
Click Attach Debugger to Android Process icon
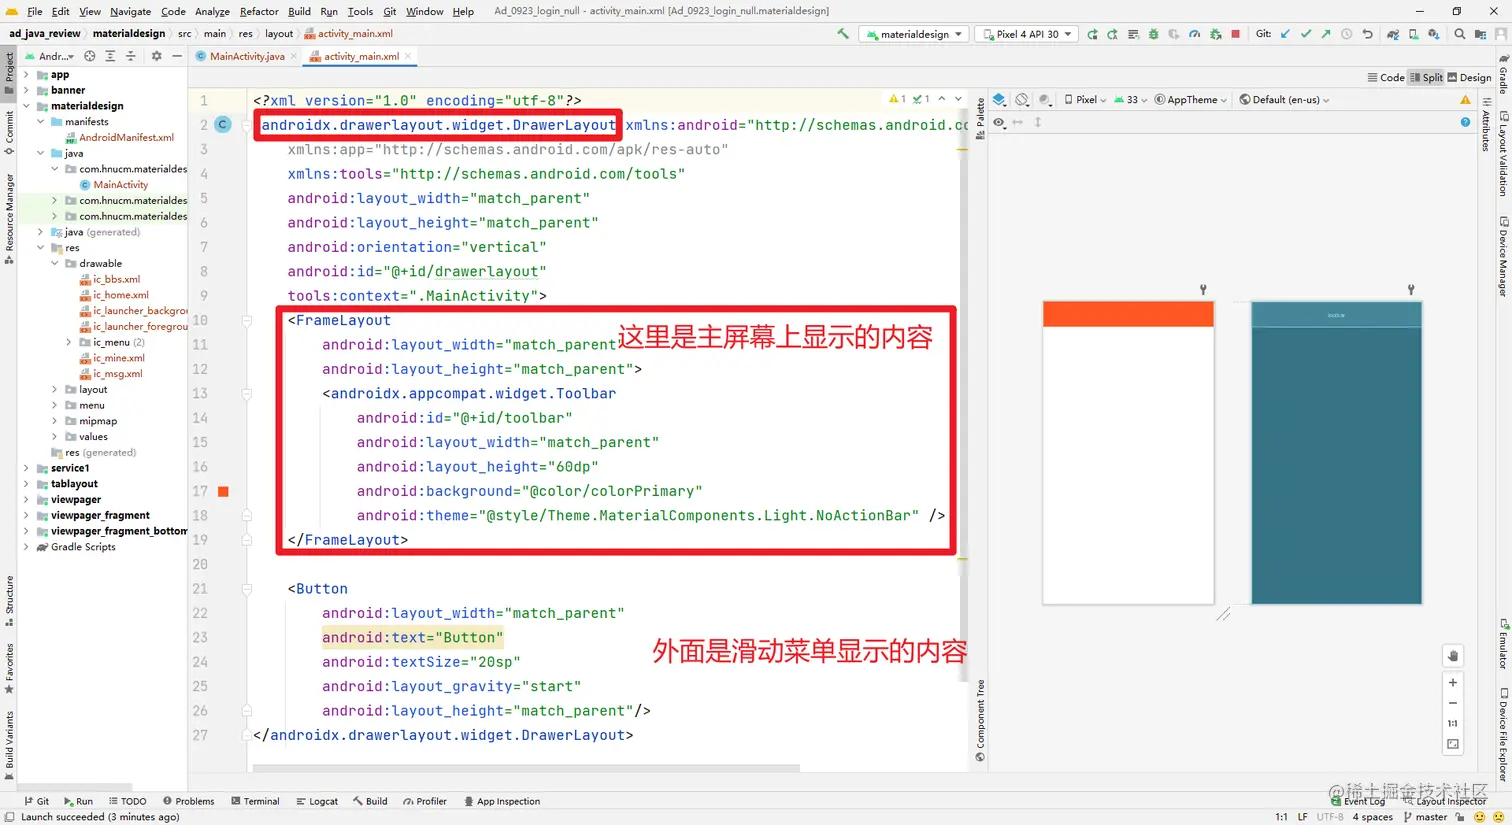pyautogui.click(x=1215, y=34)
